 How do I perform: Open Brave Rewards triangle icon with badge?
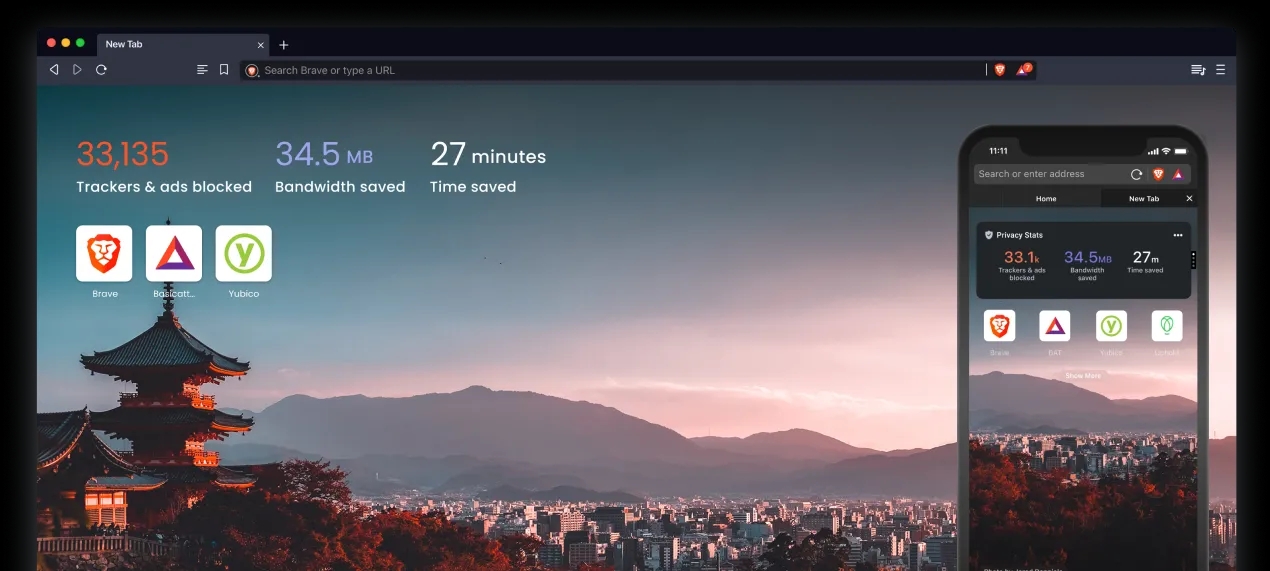pyautogui.click(x=1023, y=70)
